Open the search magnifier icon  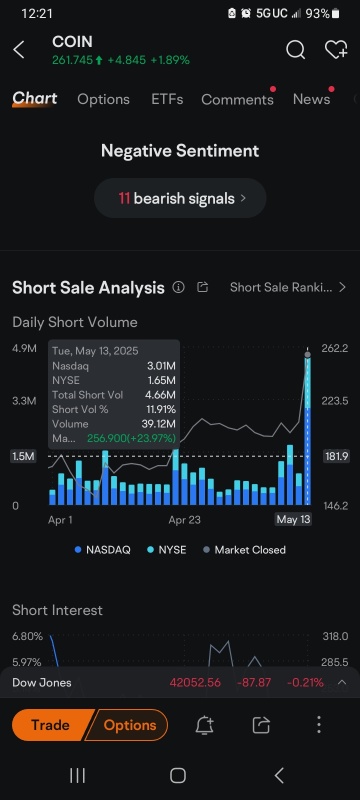point(295,50)
